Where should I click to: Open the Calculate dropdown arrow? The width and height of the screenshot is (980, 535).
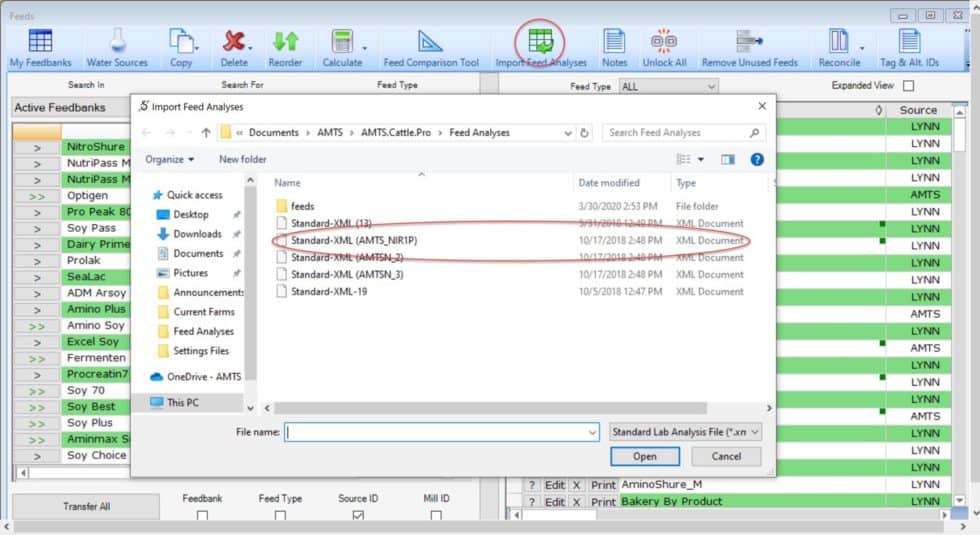pos(364,48)
